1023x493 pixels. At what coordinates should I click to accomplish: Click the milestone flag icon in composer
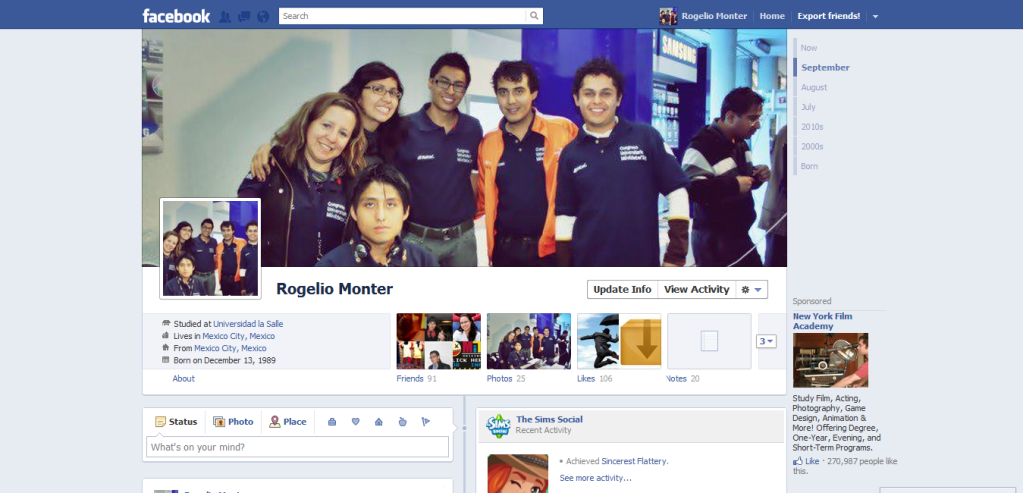[x=425, y=422]
